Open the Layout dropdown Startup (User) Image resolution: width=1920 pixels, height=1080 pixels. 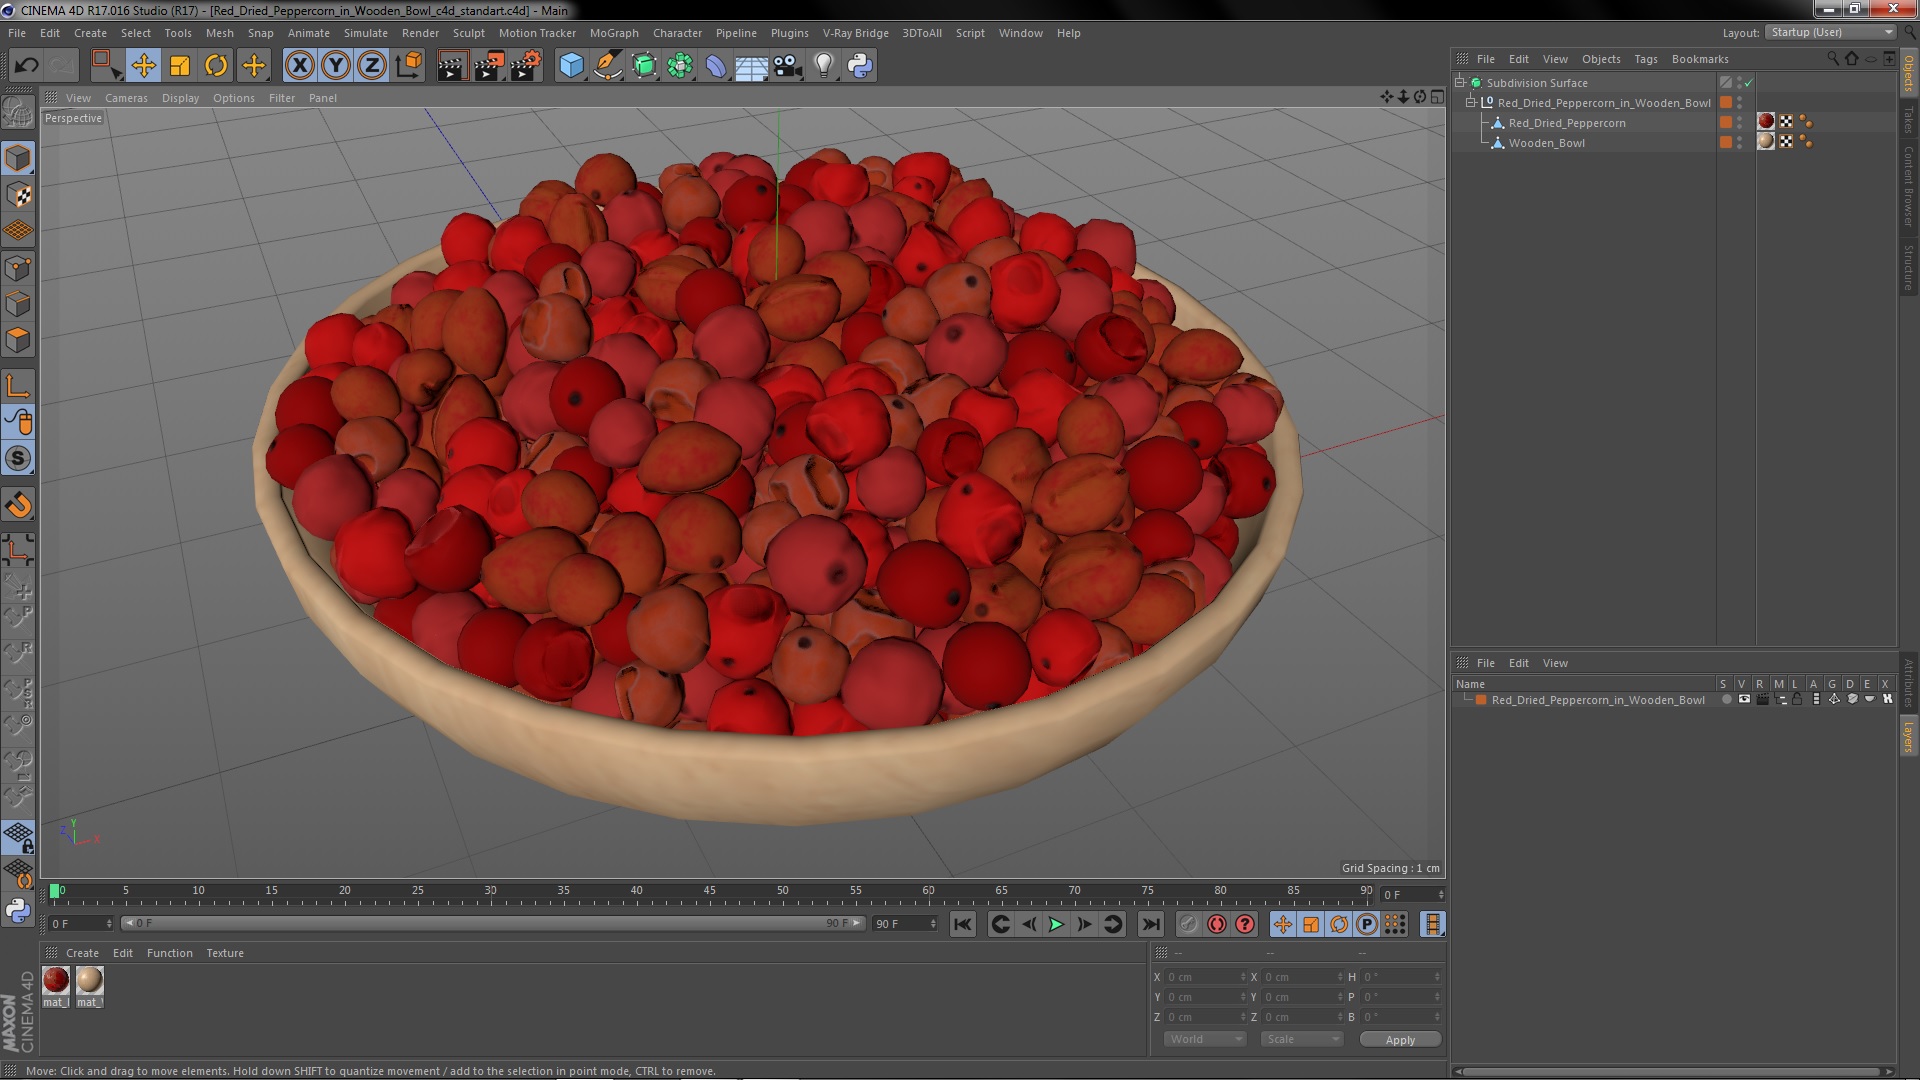pyautogui.click(x=1830, y=32)
